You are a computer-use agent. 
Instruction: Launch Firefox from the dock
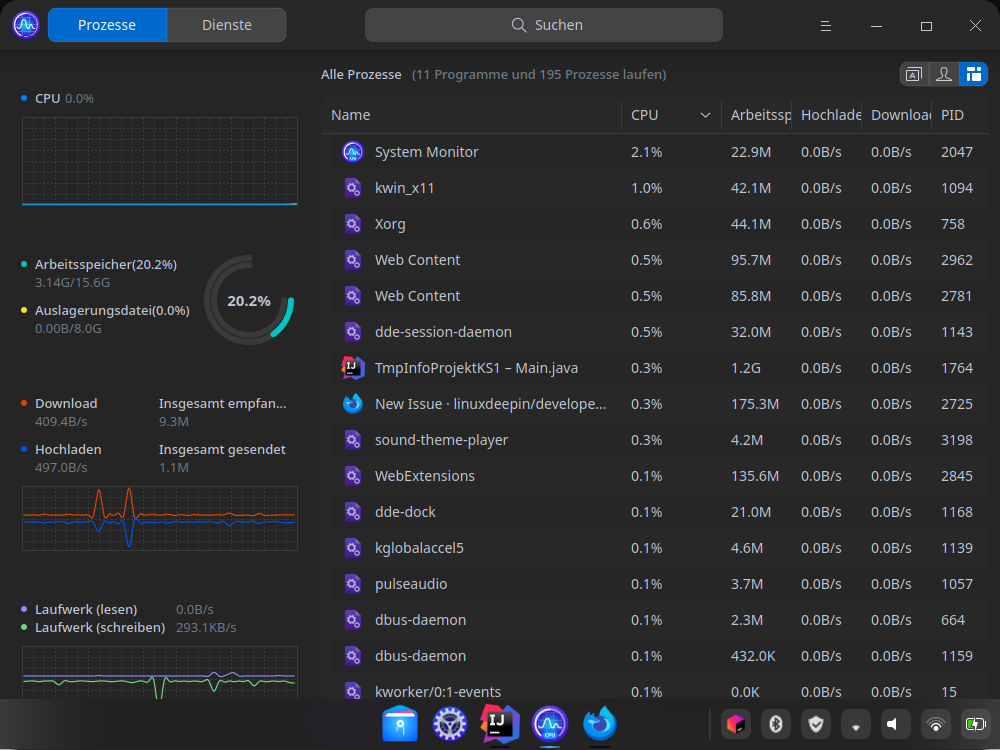[599, 723]
